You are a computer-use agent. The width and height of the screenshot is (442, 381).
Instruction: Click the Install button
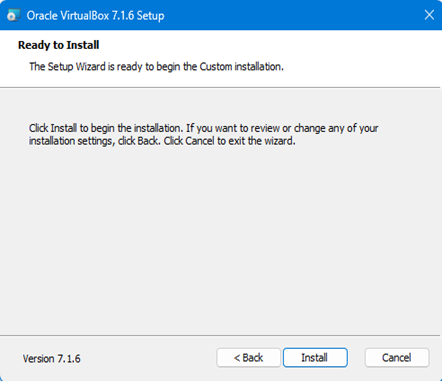point(315,358)
